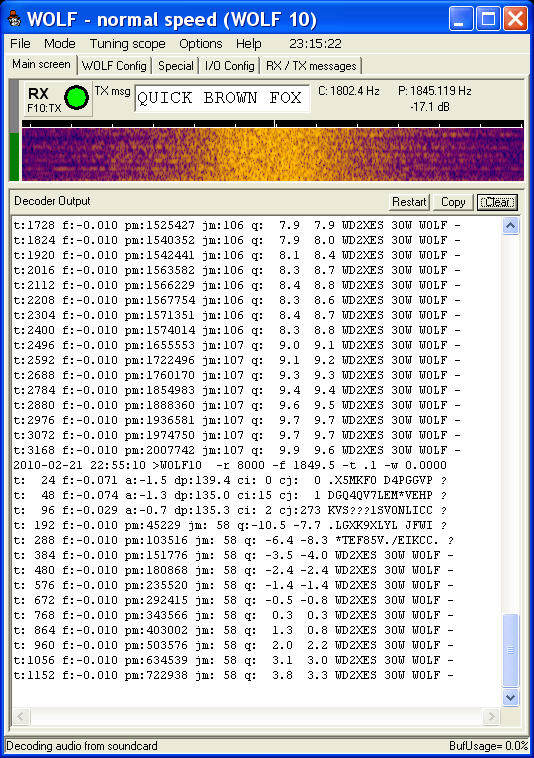Toggle the green RX/TX indicator light
534x758 pixels.
pyautogui.click(x=76, y=98)
